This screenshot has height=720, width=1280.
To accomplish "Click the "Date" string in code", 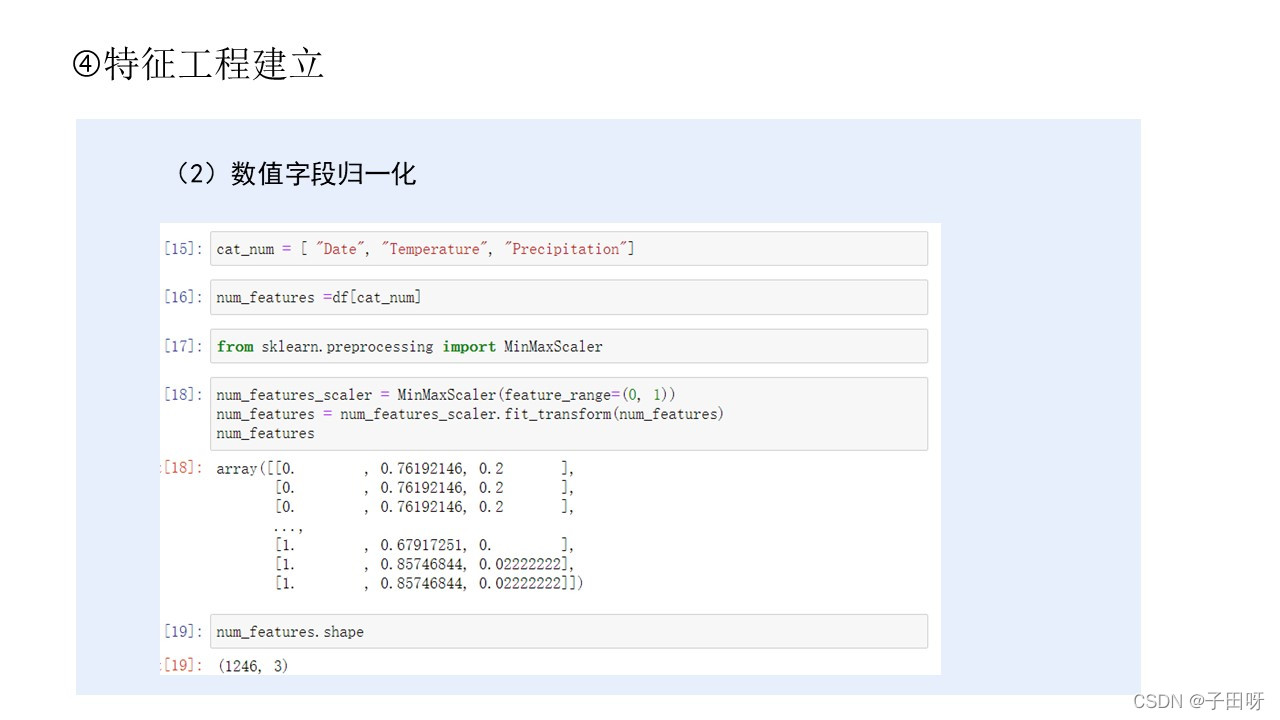I will (339, 249).
